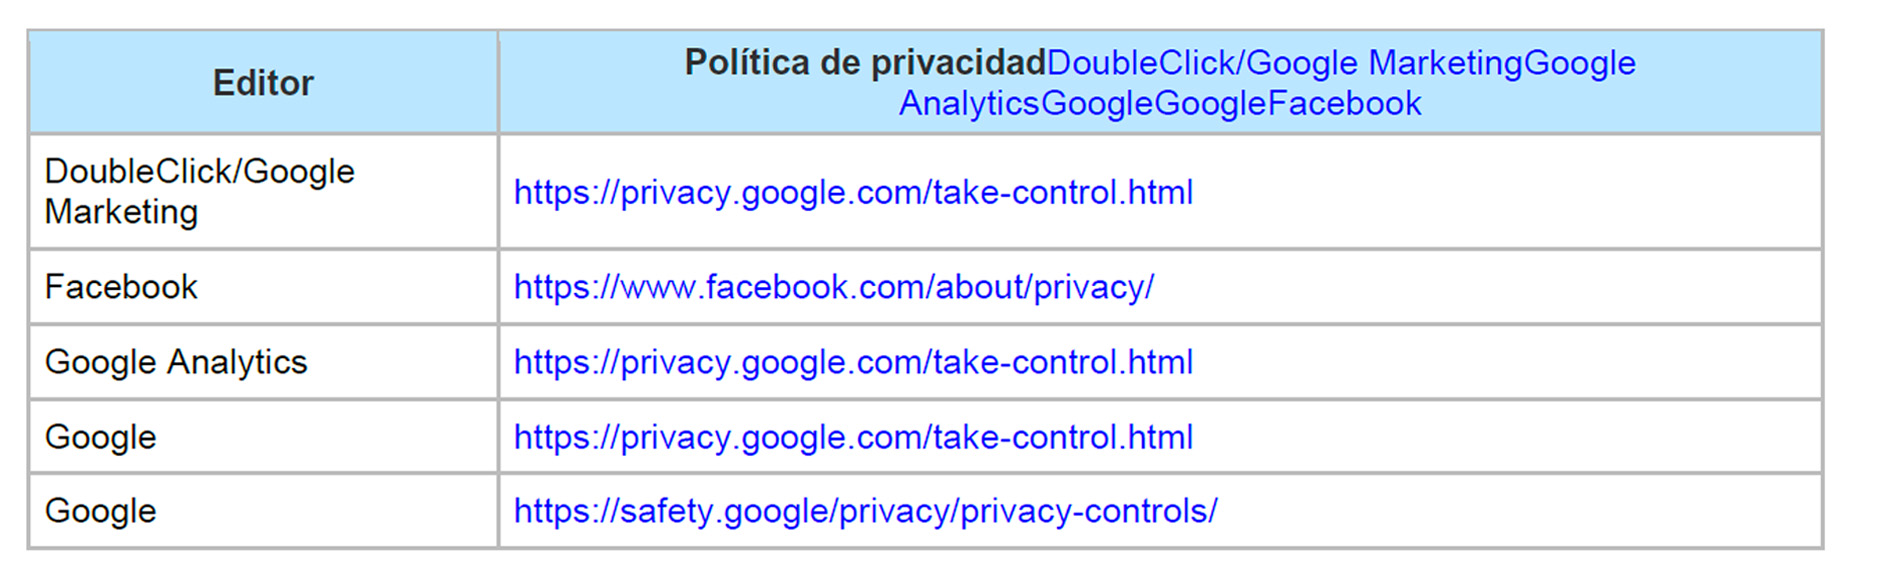
Task: Click the word Marketing in the header
Action: [1445, 63]
